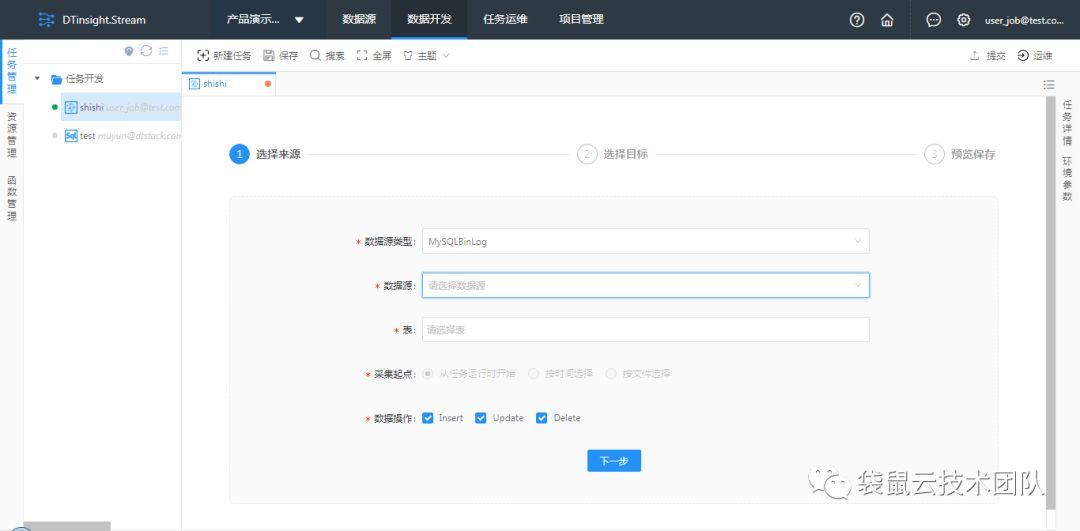Click 保存 save in toolbar
This screenshot has height=531, width=1080.
pos(280,56)
